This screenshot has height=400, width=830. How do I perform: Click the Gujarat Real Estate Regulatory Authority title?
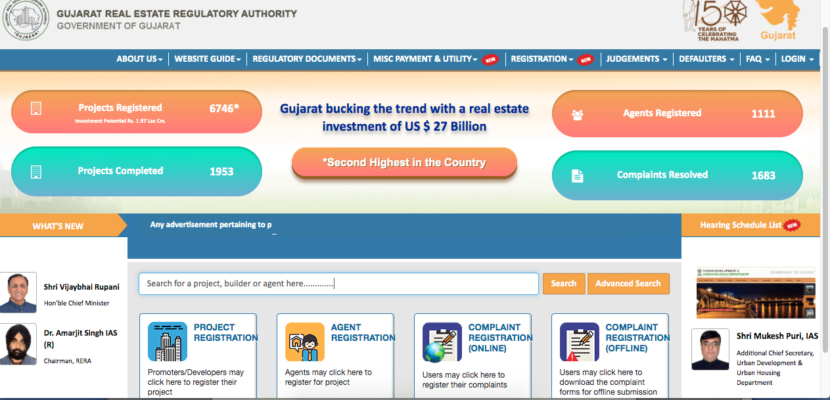coord(177,14)
